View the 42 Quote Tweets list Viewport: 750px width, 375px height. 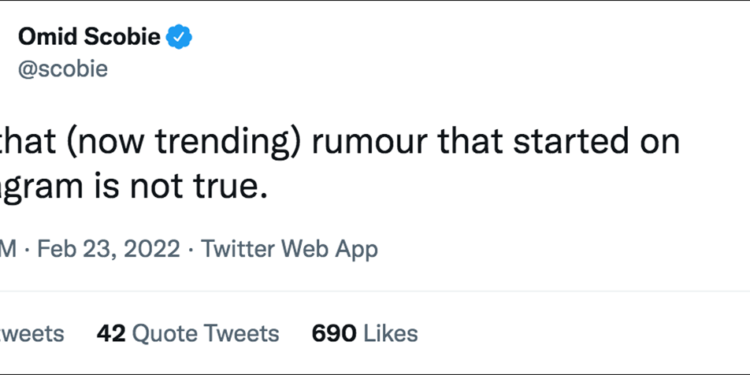(188, 333)
